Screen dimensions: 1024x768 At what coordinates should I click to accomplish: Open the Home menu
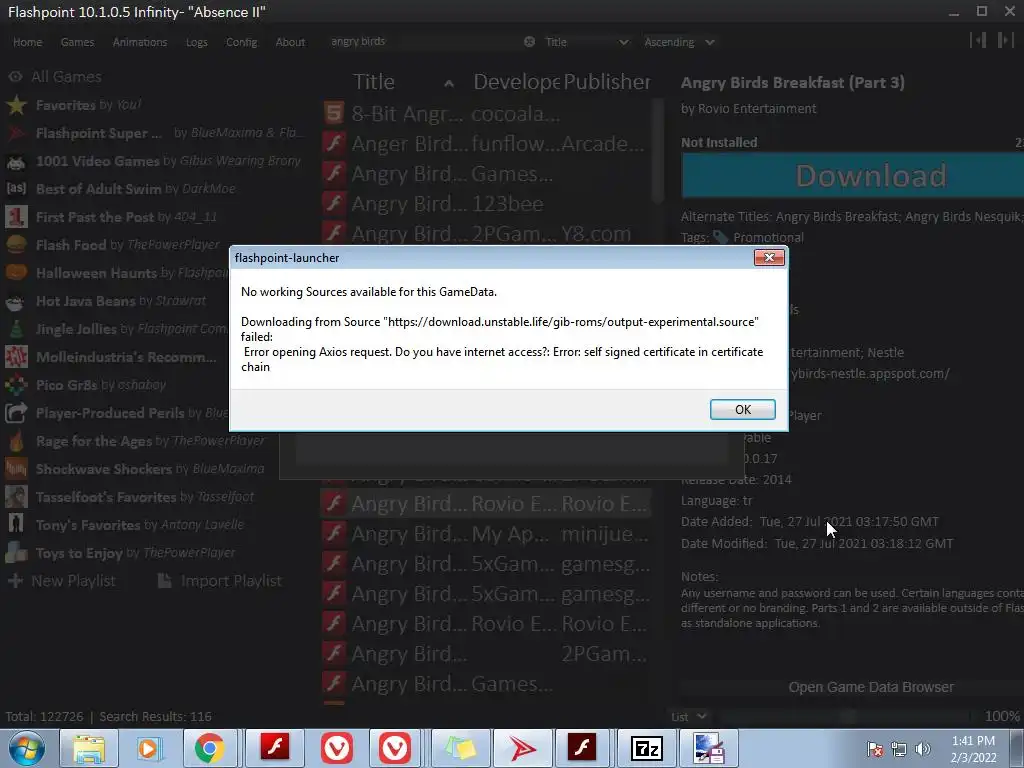[x=27, y=42]
